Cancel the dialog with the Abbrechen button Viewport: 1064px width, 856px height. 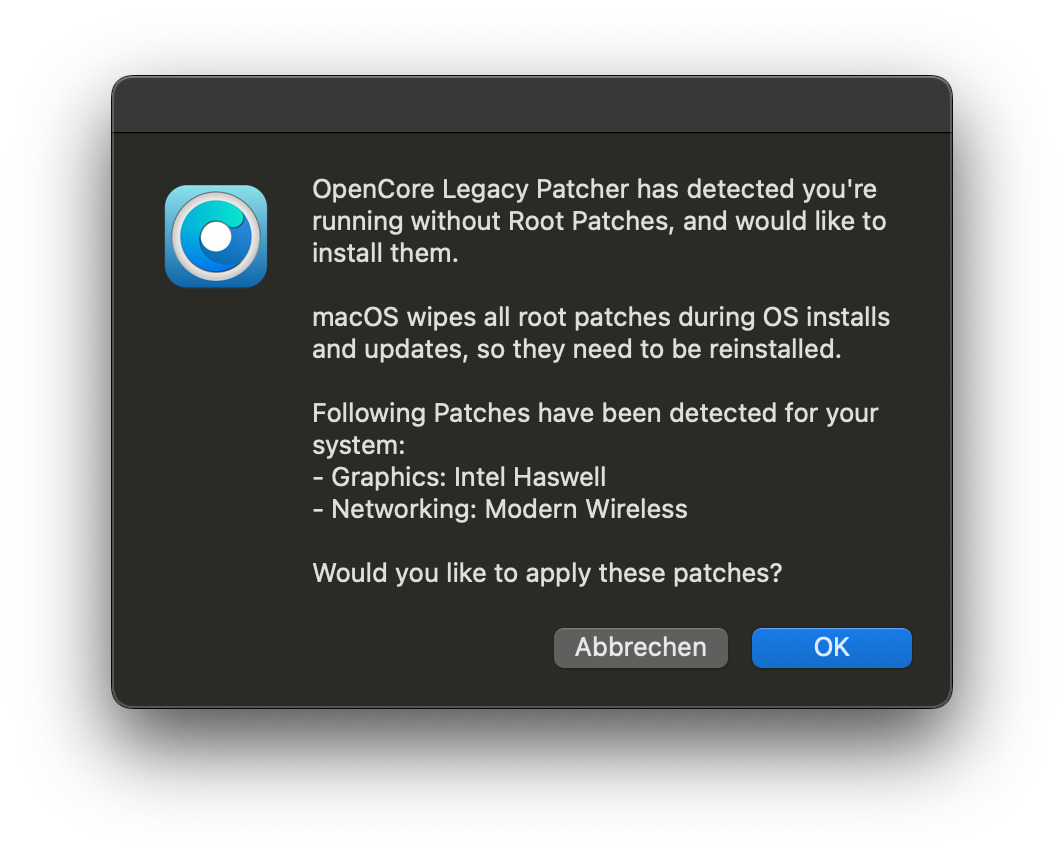pos(640,647)
